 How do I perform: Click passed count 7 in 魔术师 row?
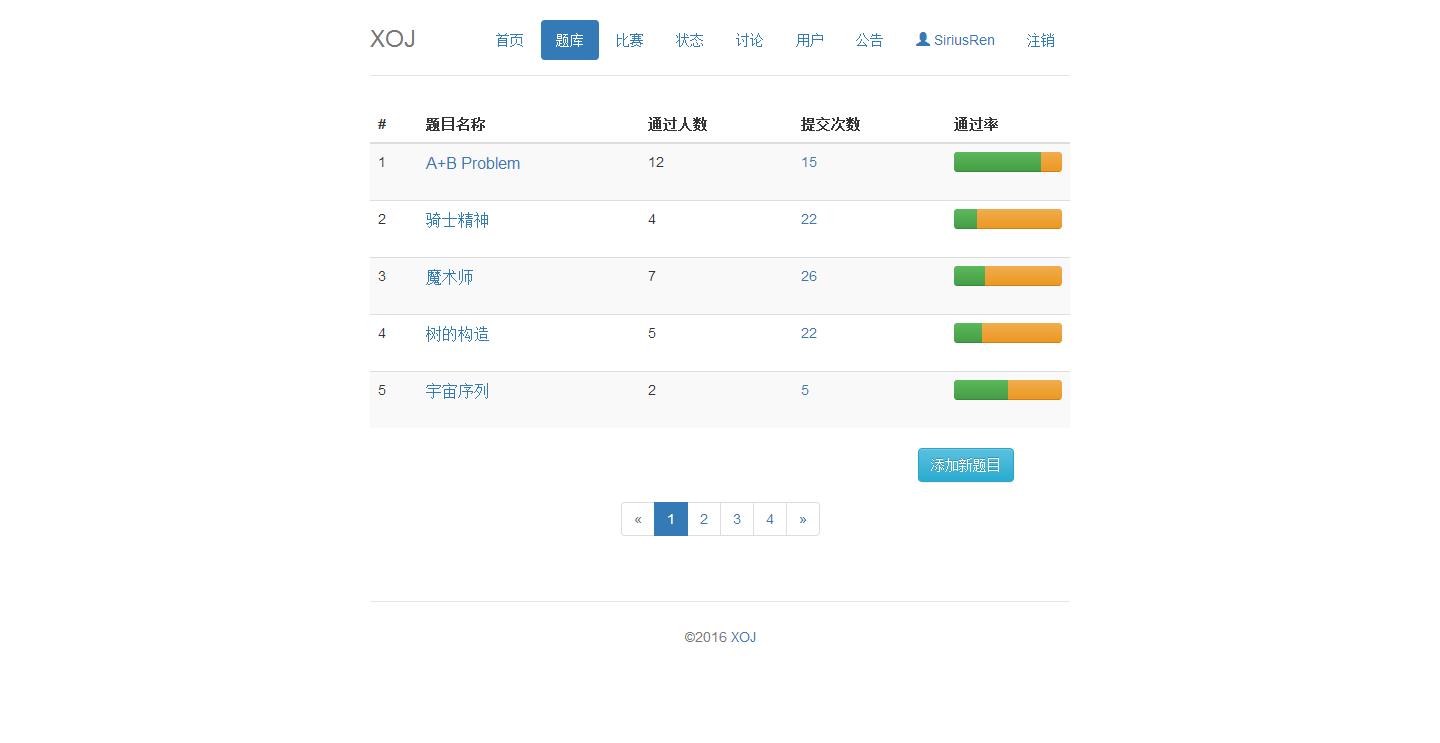click(652, 276)
